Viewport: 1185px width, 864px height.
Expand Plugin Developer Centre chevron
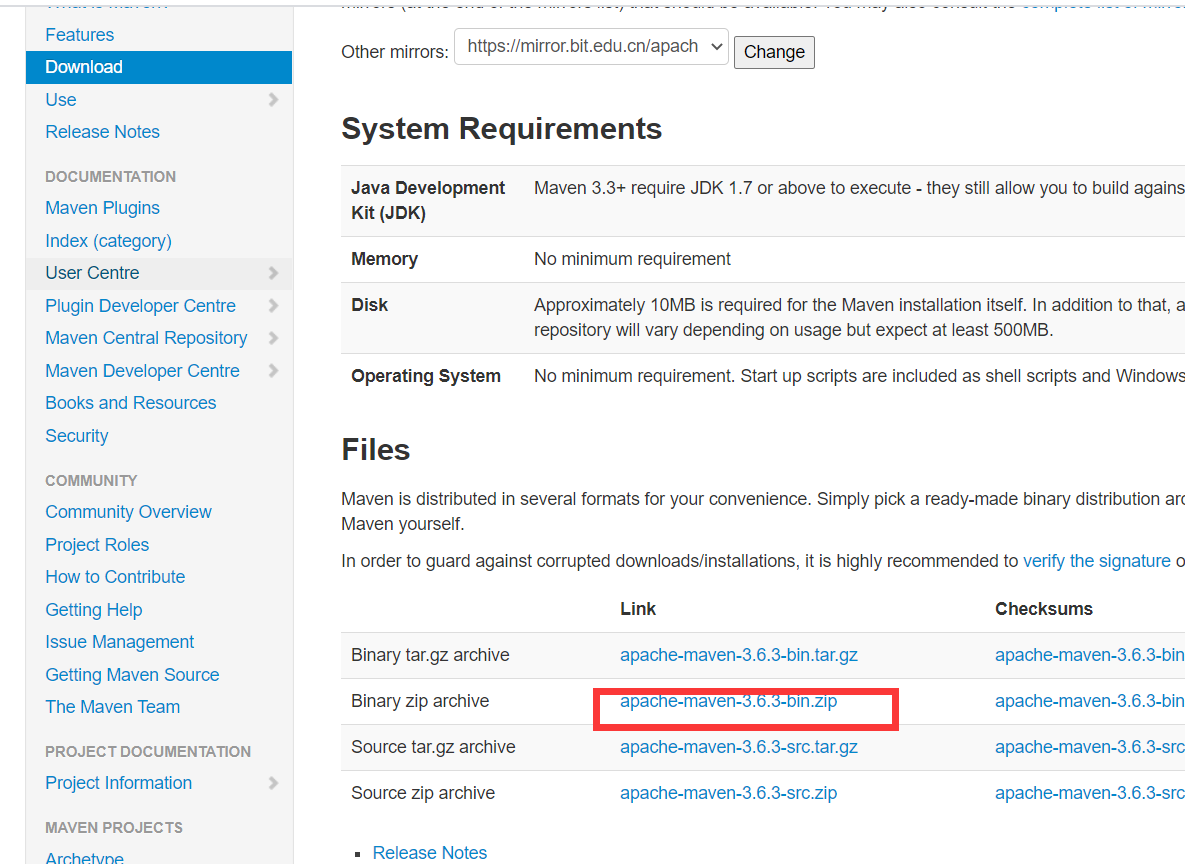(274, 305)
